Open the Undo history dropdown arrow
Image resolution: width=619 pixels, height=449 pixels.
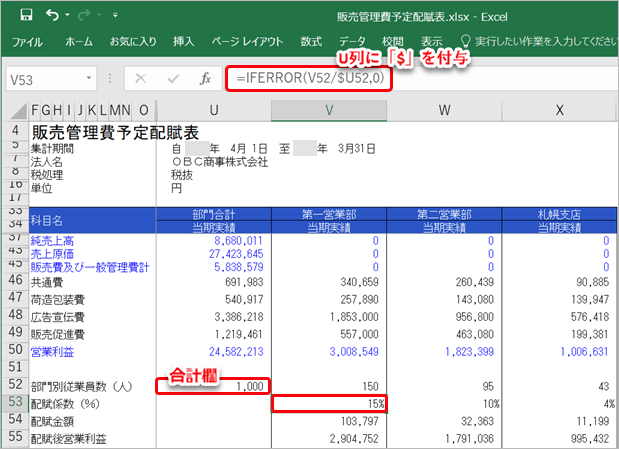click(x=68, y=15)
